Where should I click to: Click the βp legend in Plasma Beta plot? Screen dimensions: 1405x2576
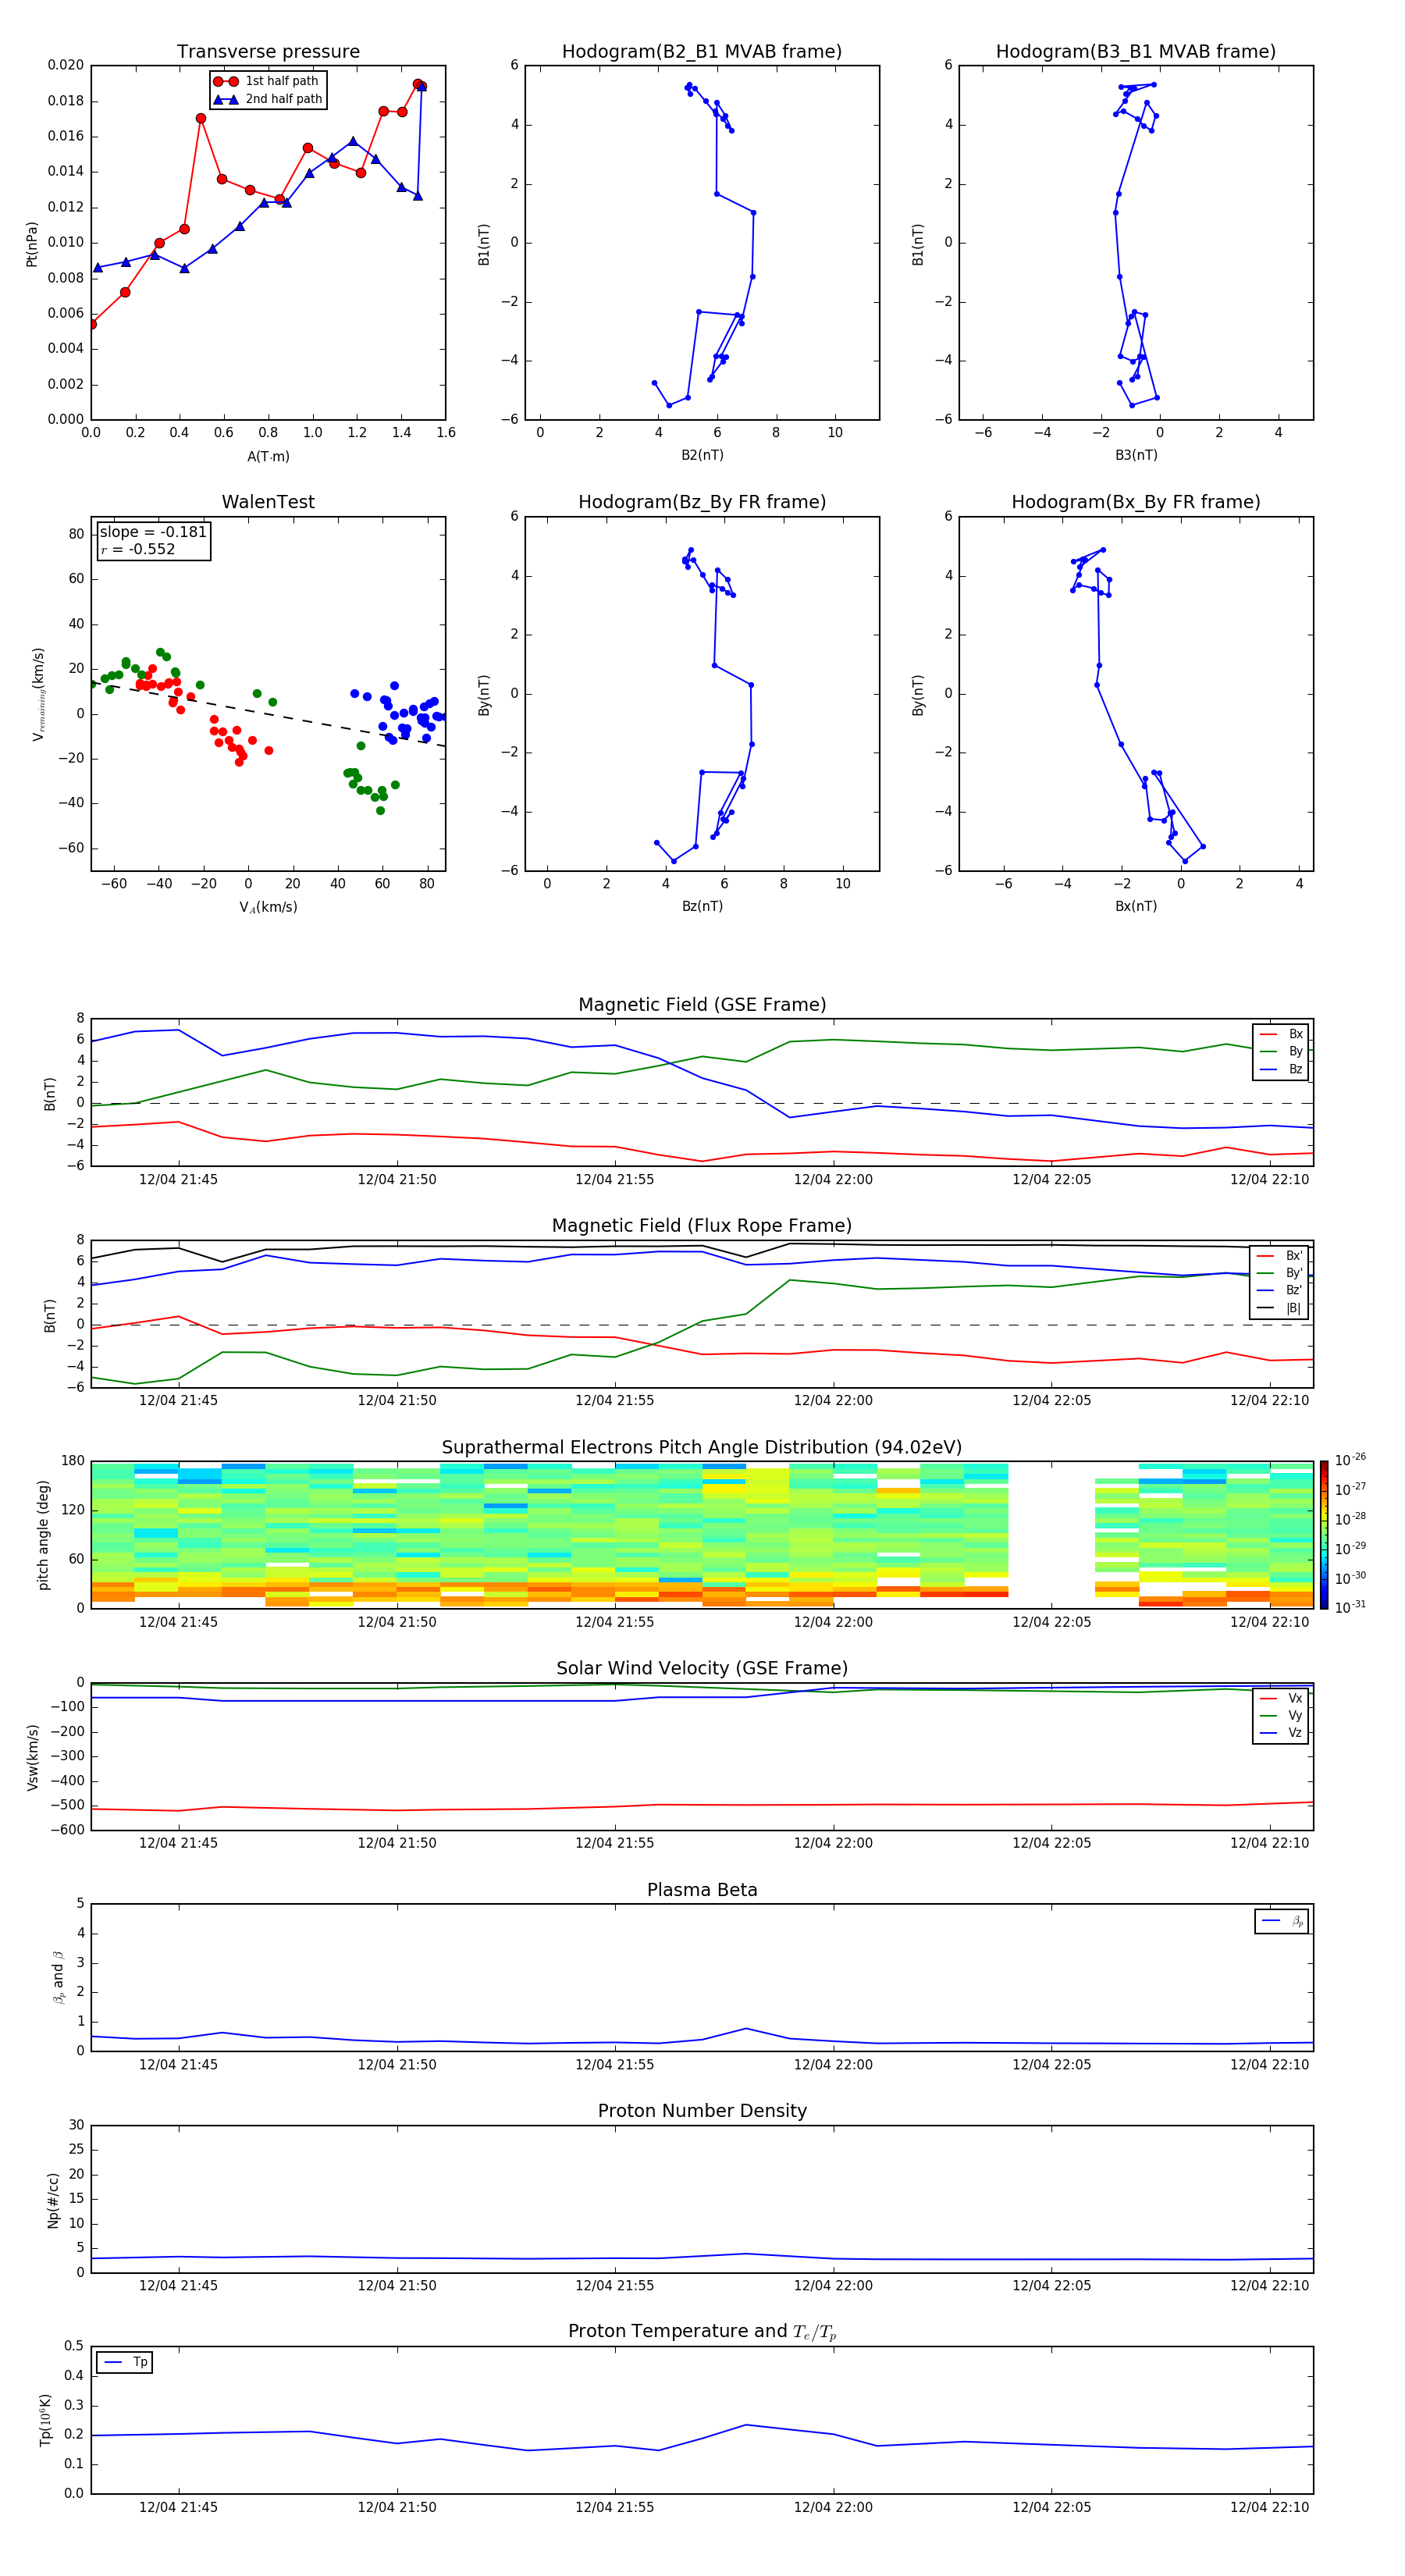tap(1282, 1922)
